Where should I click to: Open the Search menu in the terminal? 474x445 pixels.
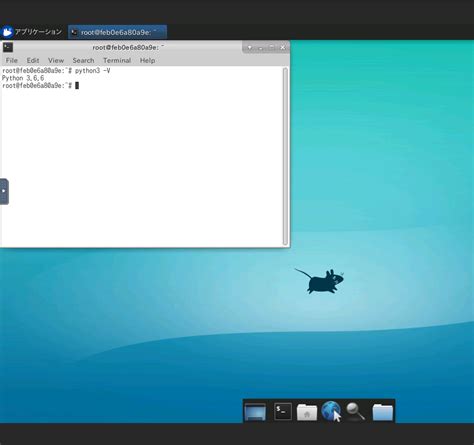pyautogui.click(x=83, y=60)
